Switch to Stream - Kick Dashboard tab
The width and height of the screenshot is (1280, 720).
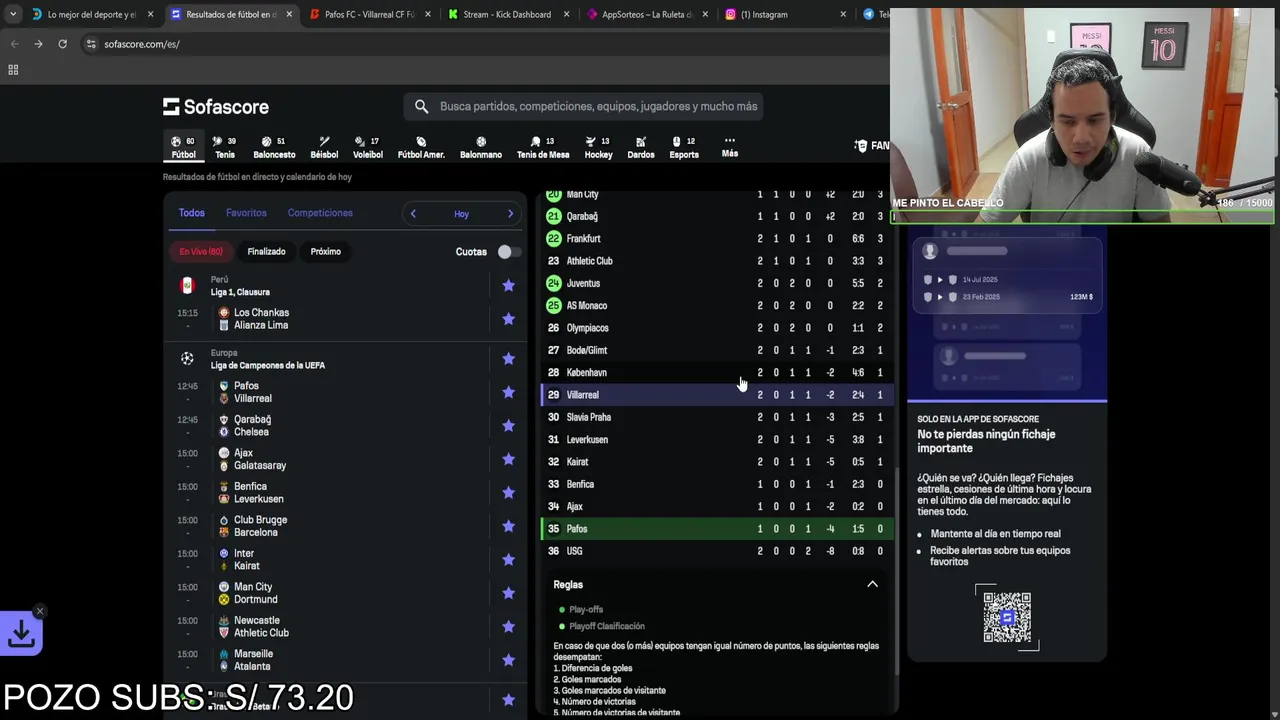(x=507, y=14)
